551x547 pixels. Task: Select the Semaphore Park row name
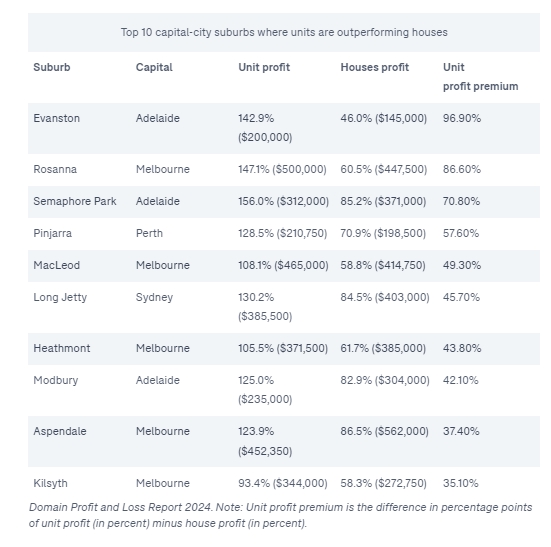tap(74, 201)
